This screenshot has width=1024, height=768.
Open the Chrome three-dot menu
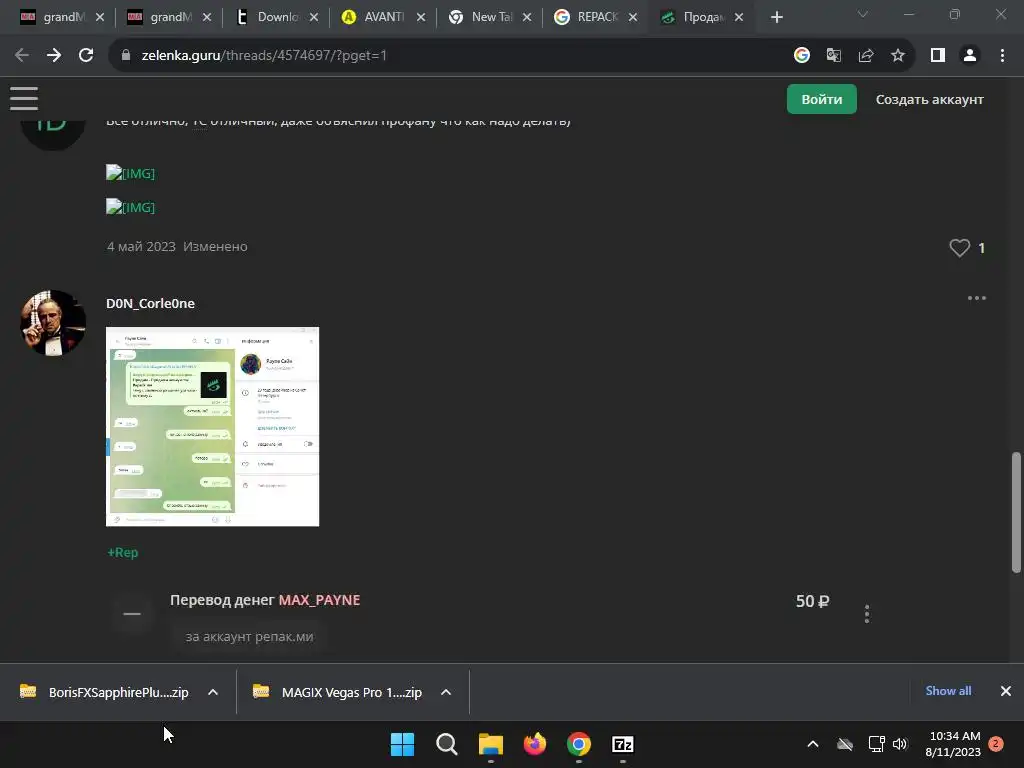(1002, 56)
